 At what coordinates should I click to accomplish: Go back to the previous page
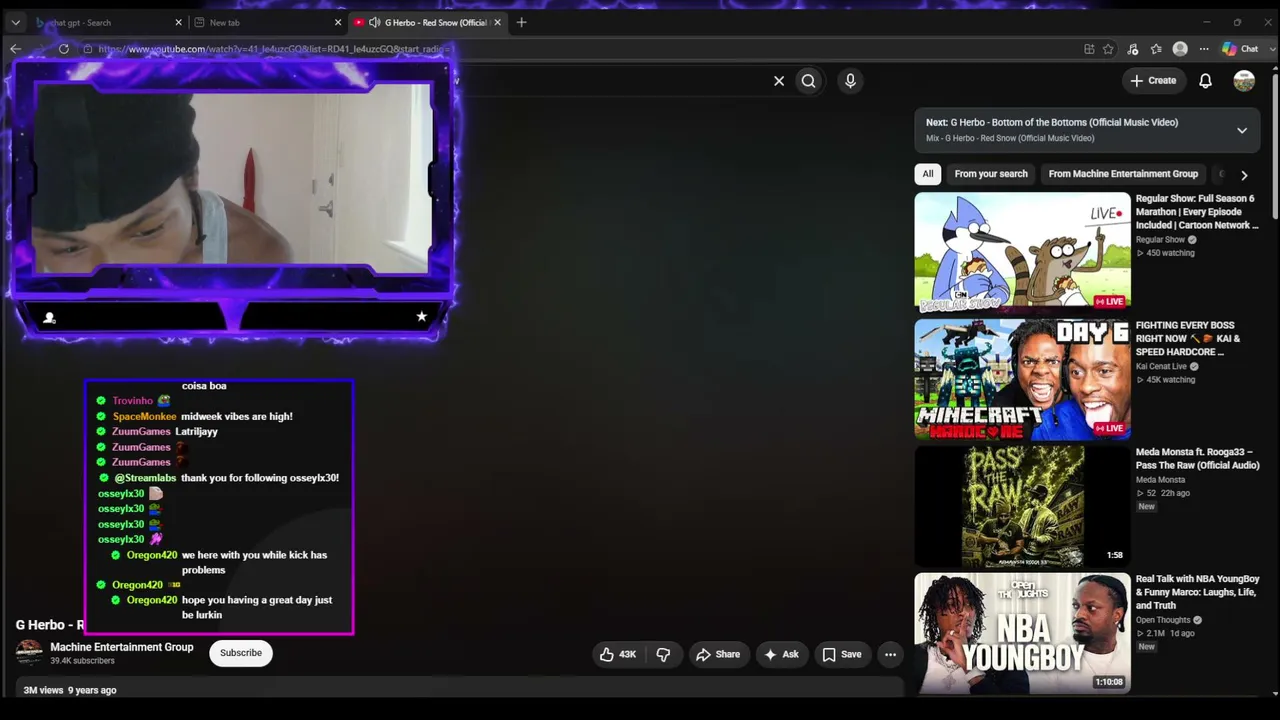(15, 49)
